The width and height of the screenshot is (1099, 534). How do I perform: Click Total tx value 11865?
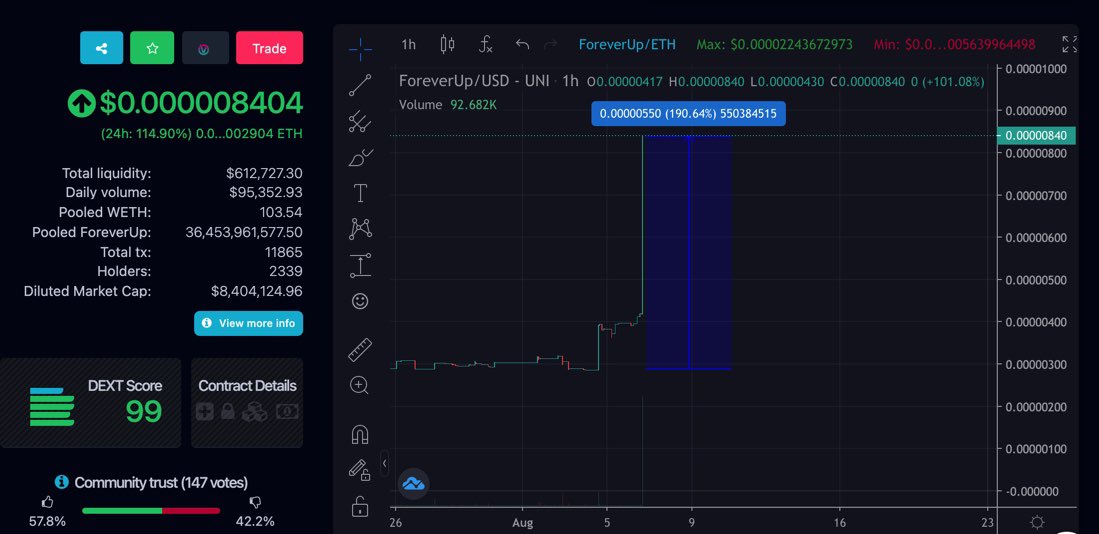[284, 252]
